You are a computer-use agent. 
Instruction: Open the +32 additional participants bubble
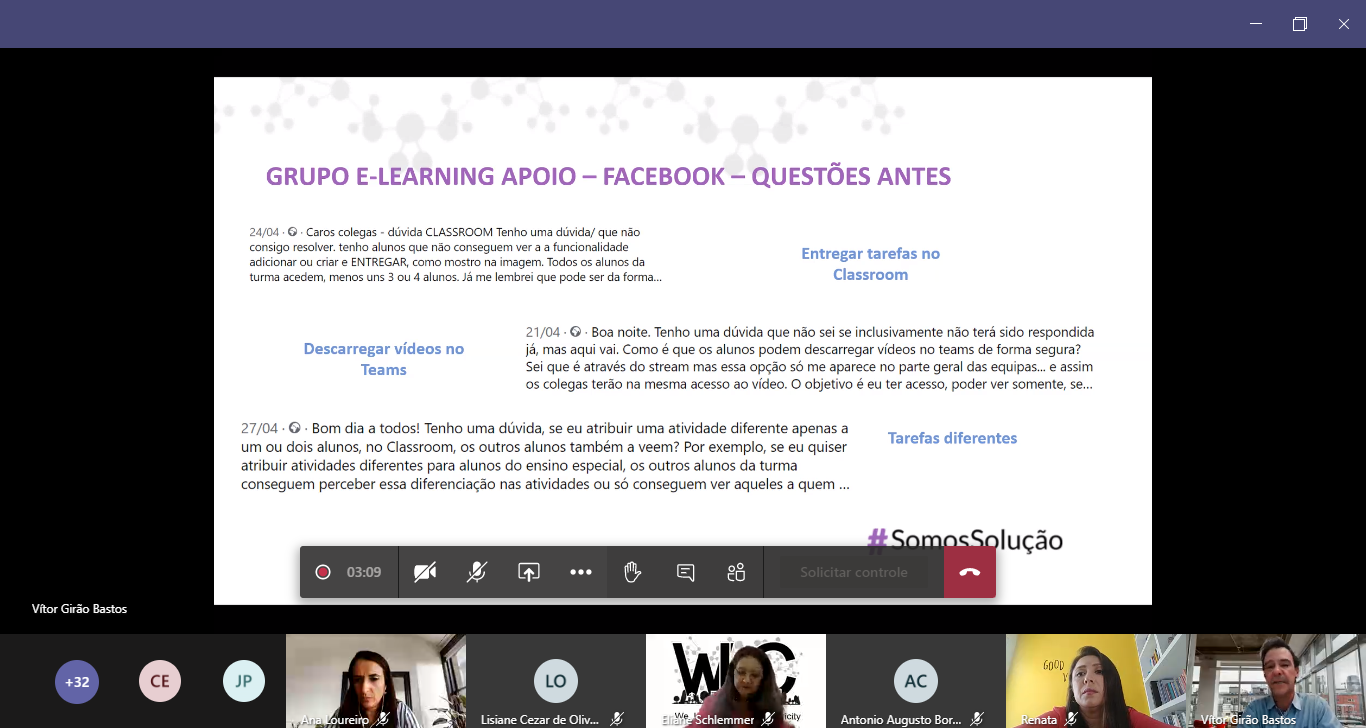click(x=77, y=681)
